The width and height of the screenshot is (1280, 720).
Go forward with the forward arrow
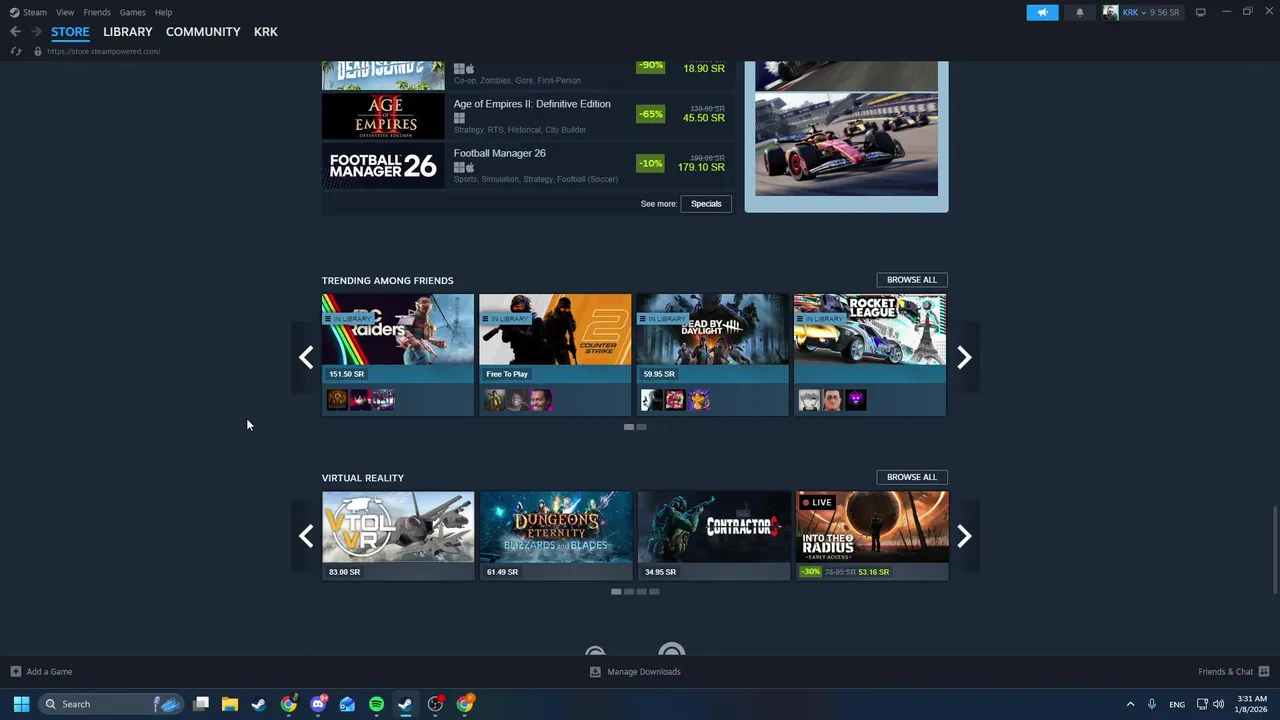coord(36,32)
